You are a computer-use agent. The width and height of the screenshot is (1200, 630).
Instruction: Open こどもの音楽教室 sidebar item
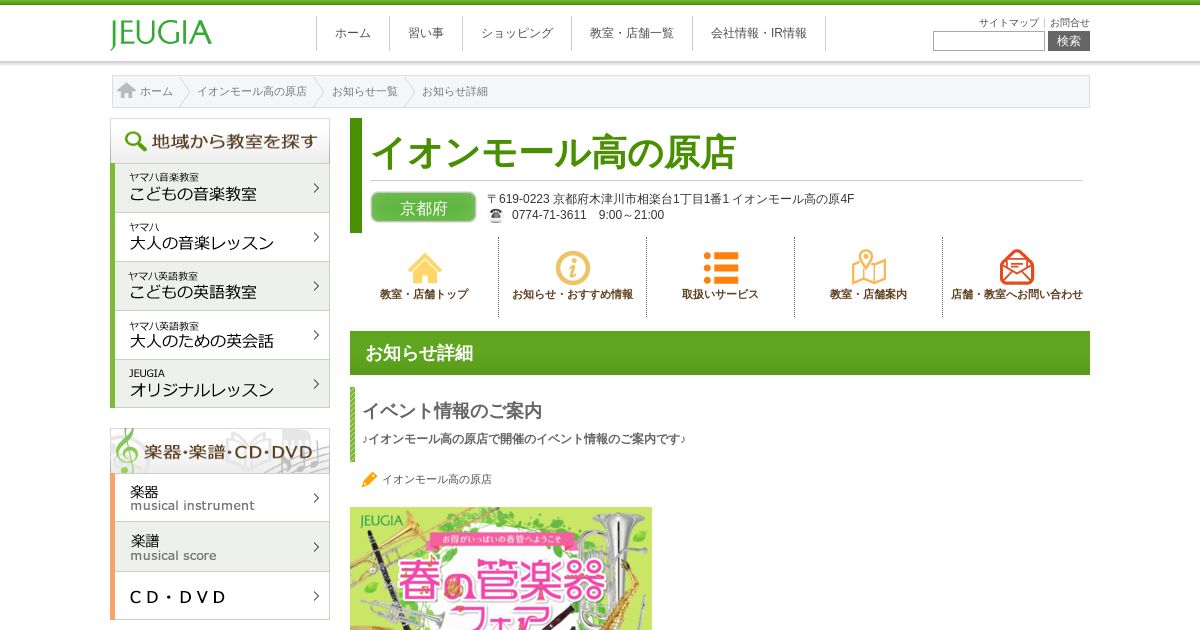pos(220,188)
